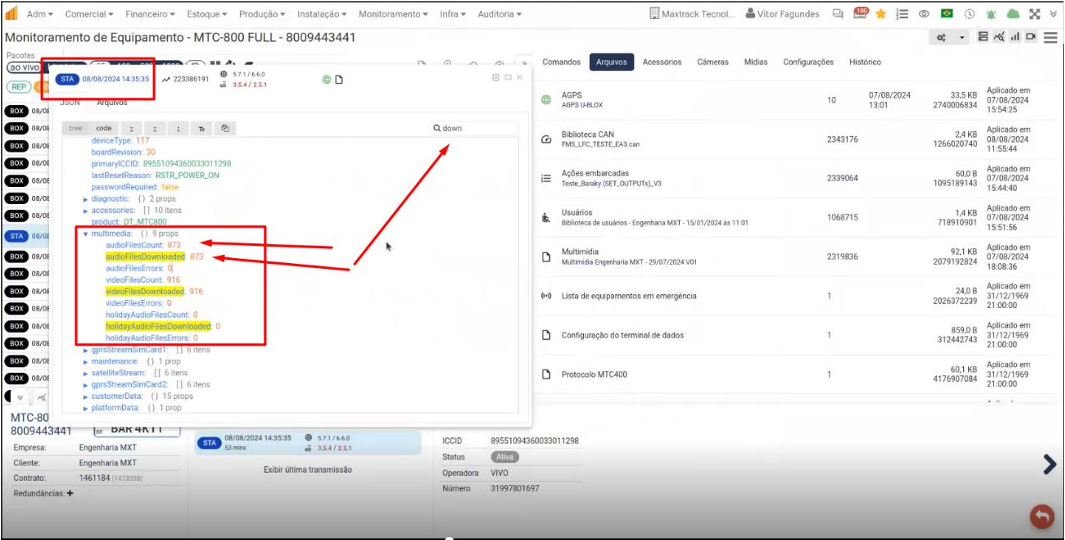Screen dimensions: 1065x540
Task: Switch JSON viewer to code mode
Action: click(x=103, y=128)
